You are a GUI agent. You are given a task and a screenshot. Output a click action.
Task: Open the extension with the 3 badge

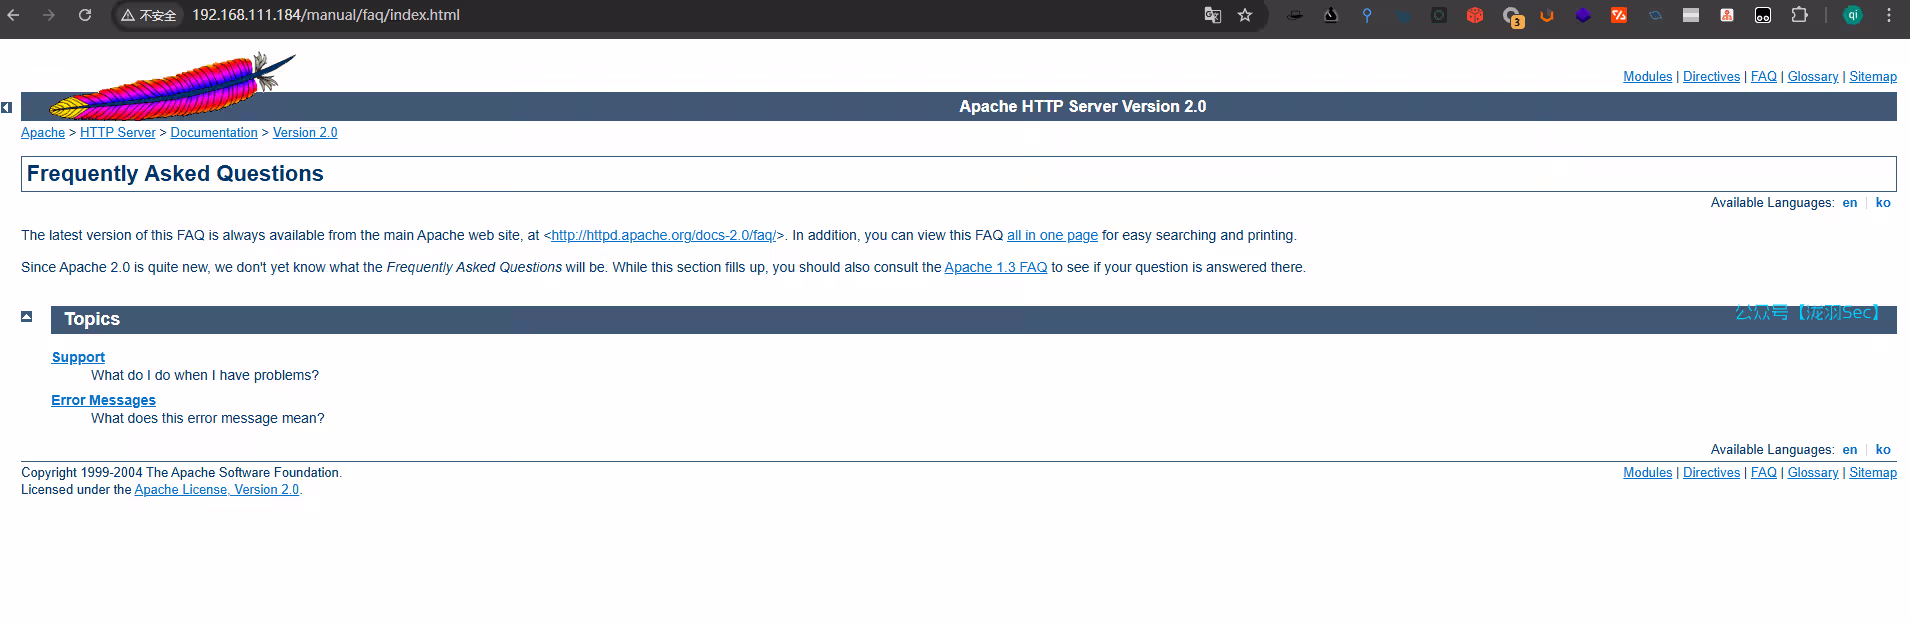click(x=1512, y=16)
